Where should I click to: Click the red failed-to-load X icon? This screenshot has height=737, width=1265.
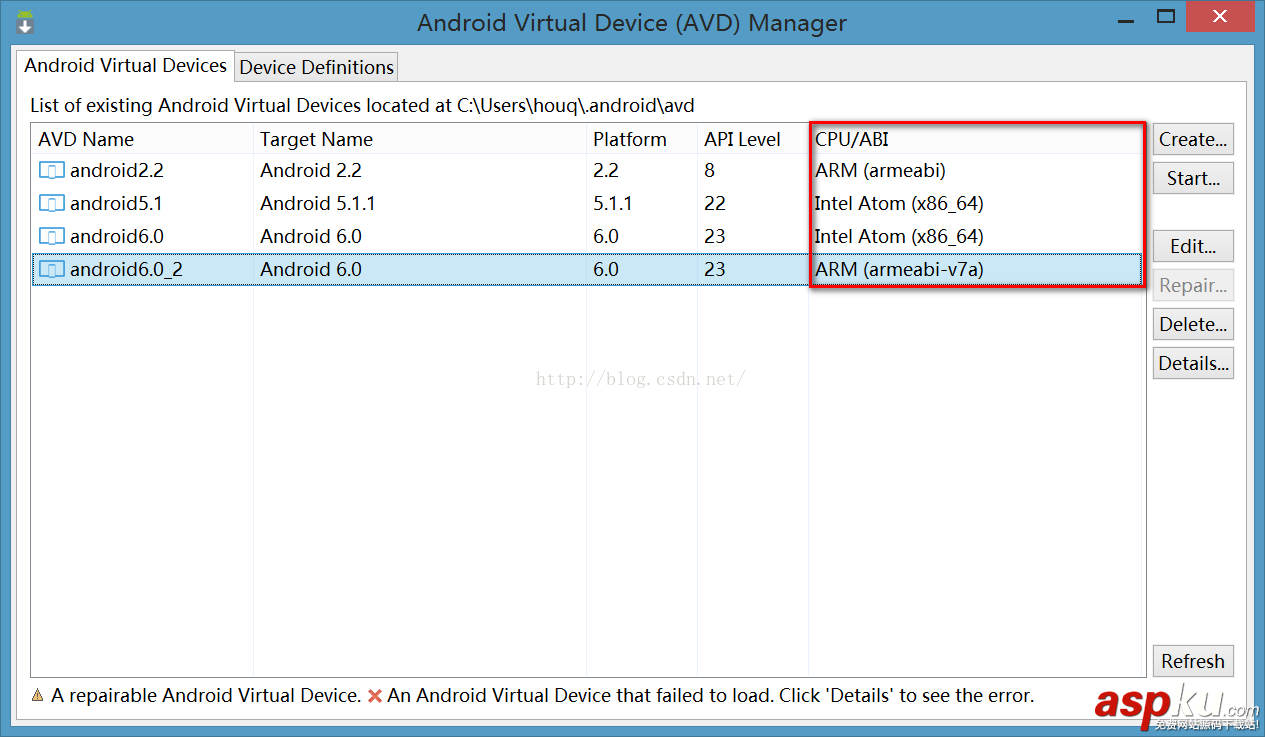pos(375,695)
